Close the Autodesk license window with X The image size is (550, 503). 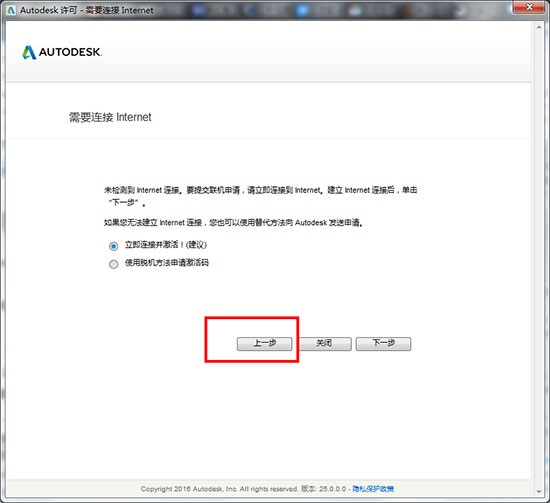click(529, 7)
